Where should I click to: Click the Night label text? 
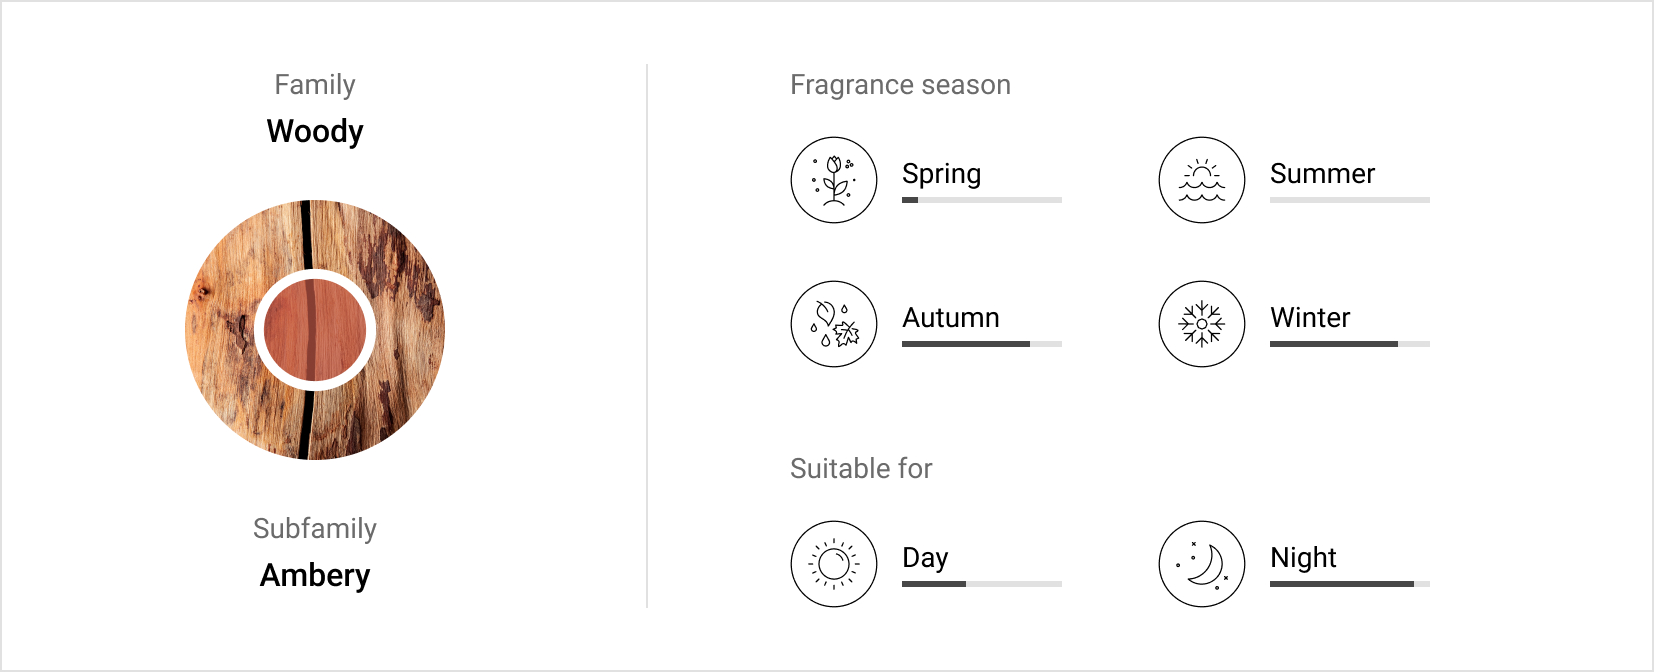(1303, 558)
